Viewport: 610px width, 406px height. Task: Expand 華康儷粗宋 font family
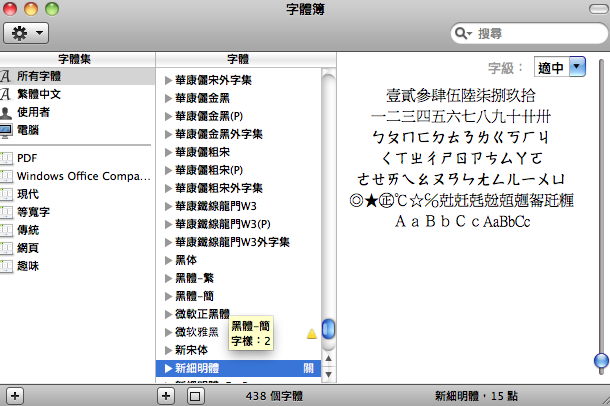coord(168,152)
